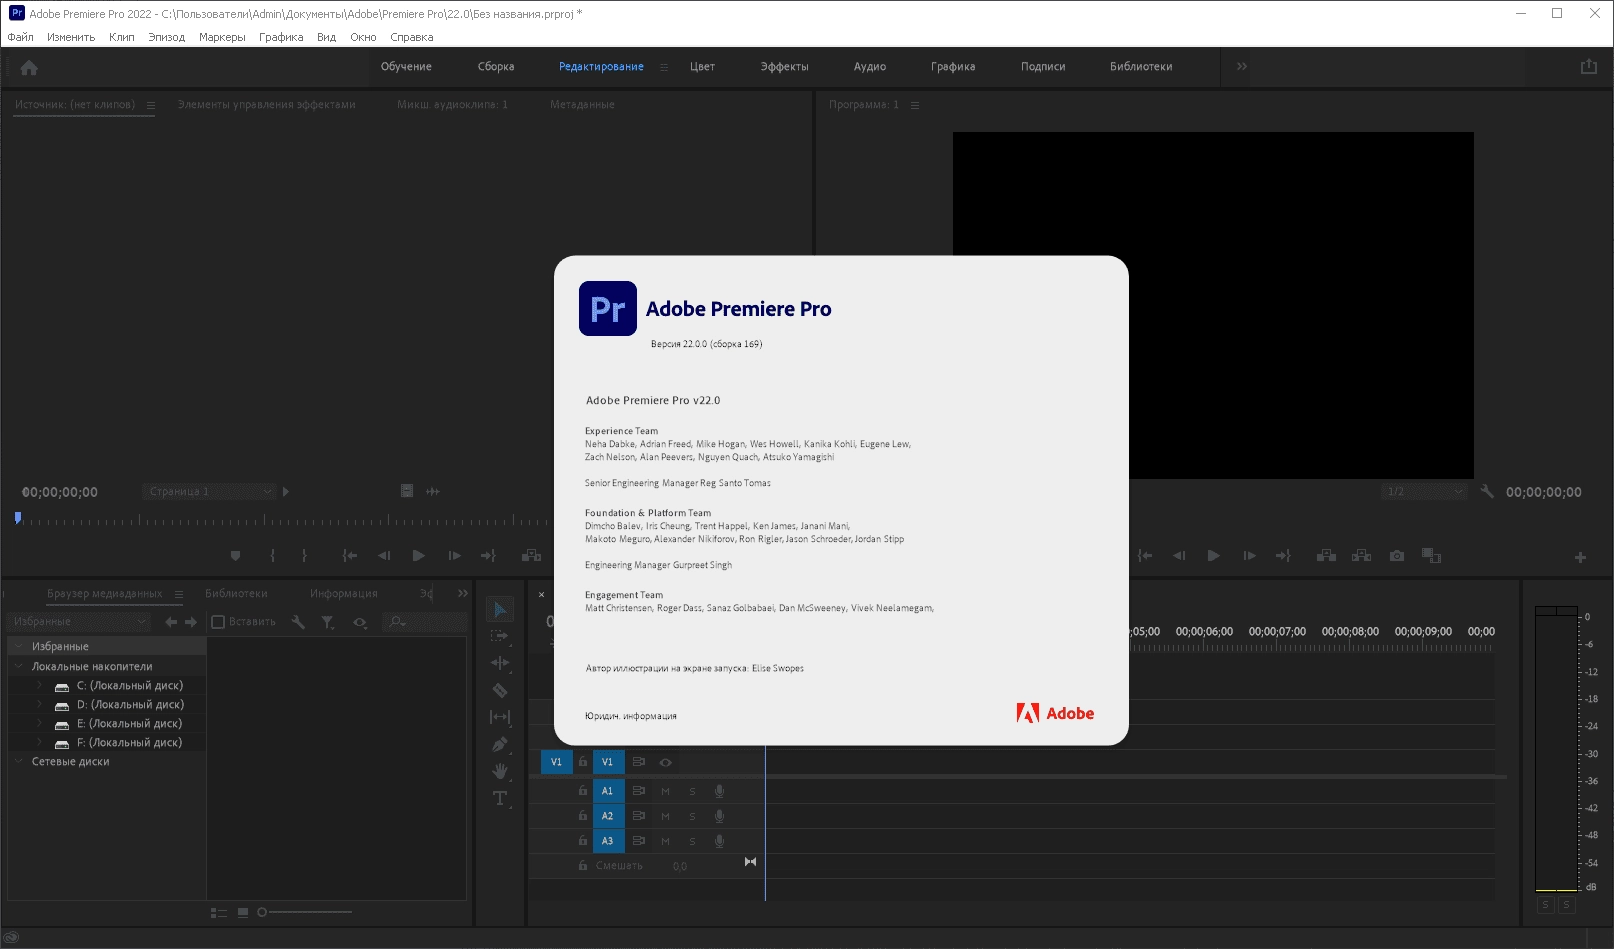The height and width of the screenshot is (949, 1614).
Task: Go forward in Media Browser
Action: [x=191, y=622]
